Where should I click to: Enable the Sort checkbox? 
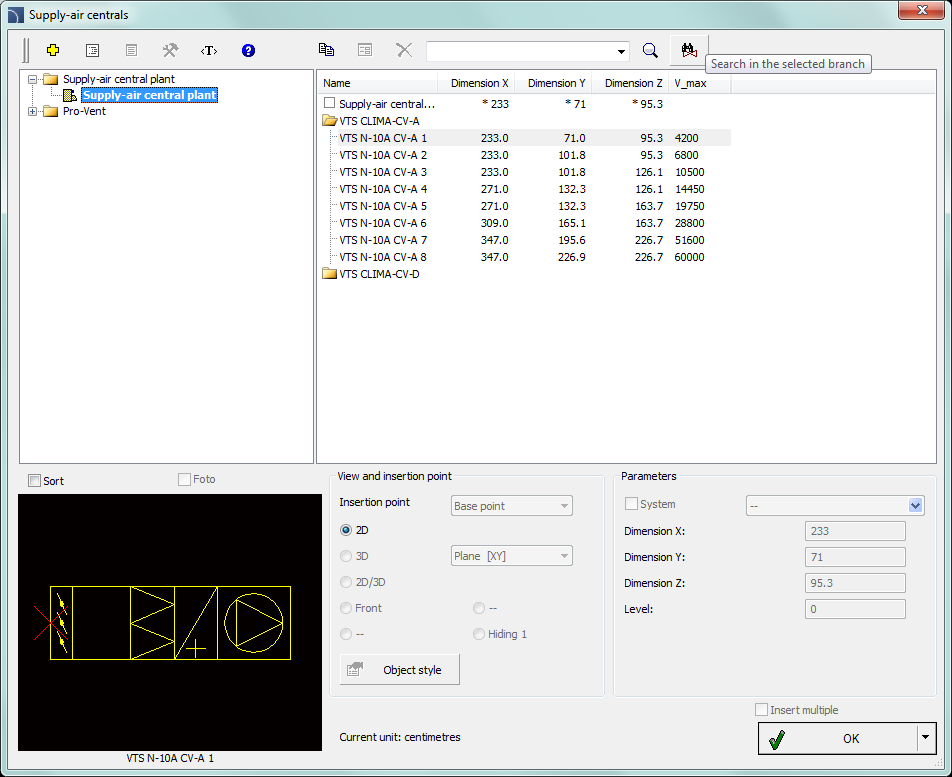[35, 481]
